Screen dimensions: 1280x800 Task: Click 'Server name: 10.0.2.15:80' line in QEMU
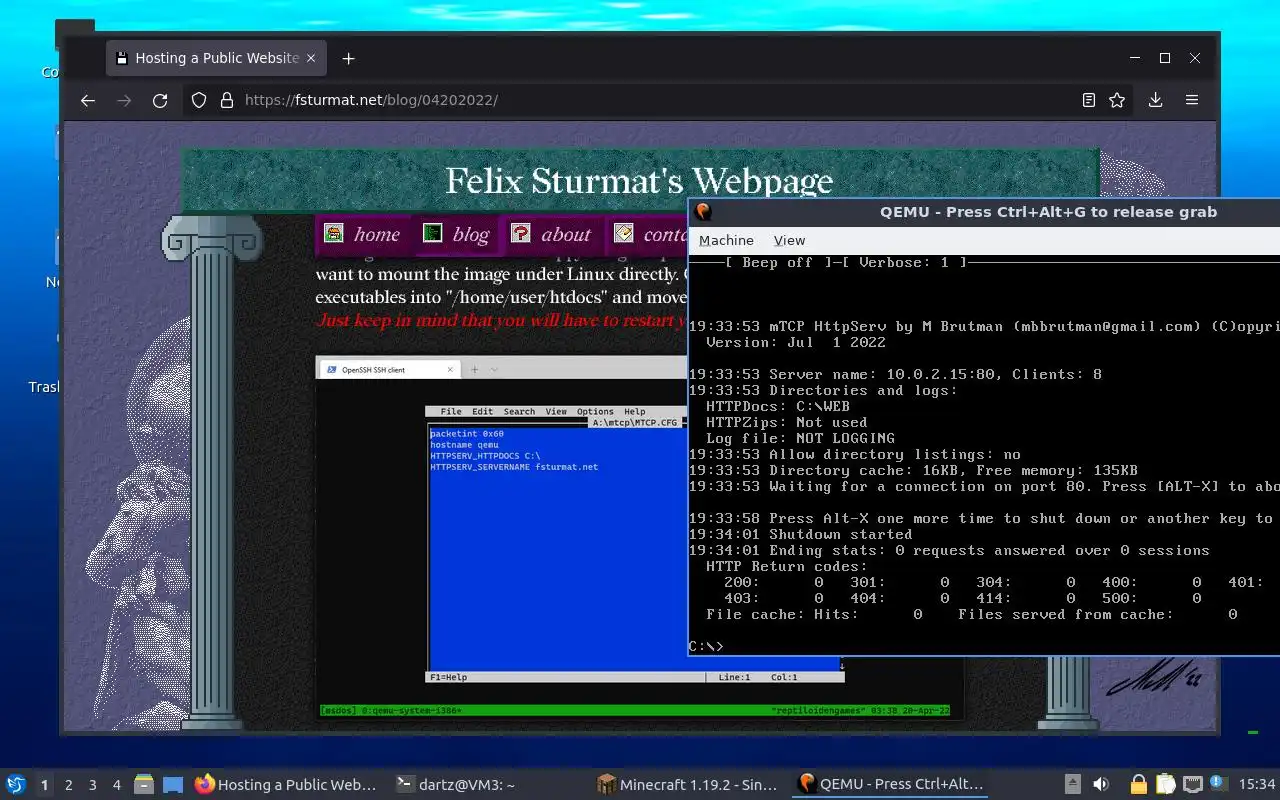tap(895, 374)
